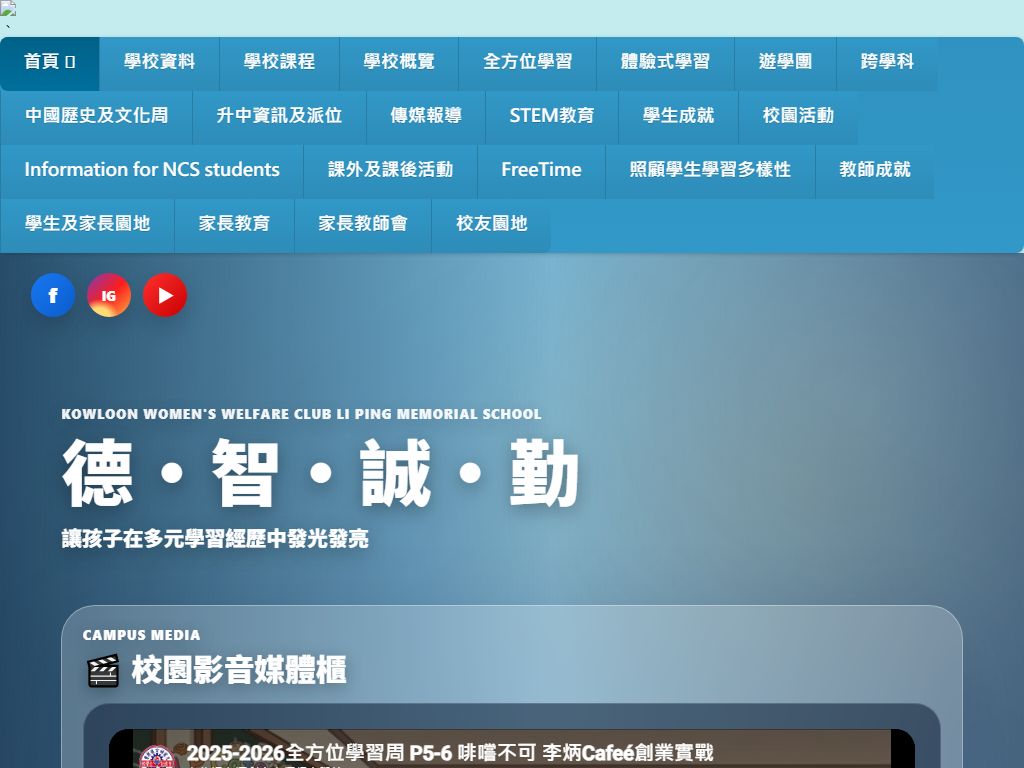Select 教師成就 menu item
1024x768 pixels.
[x=875, y=171]
